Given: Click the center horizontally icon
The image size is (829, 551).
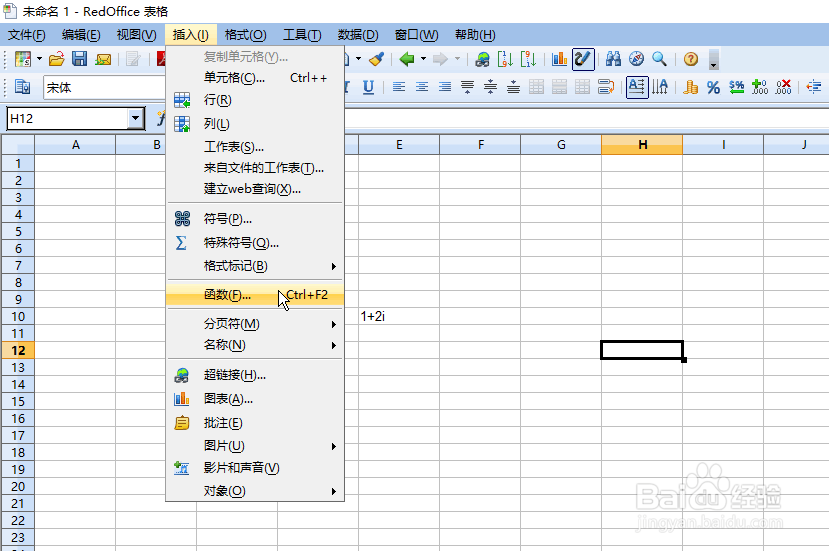Looking at the screenshot, I should pyautogui.click(x=422, y=87).
